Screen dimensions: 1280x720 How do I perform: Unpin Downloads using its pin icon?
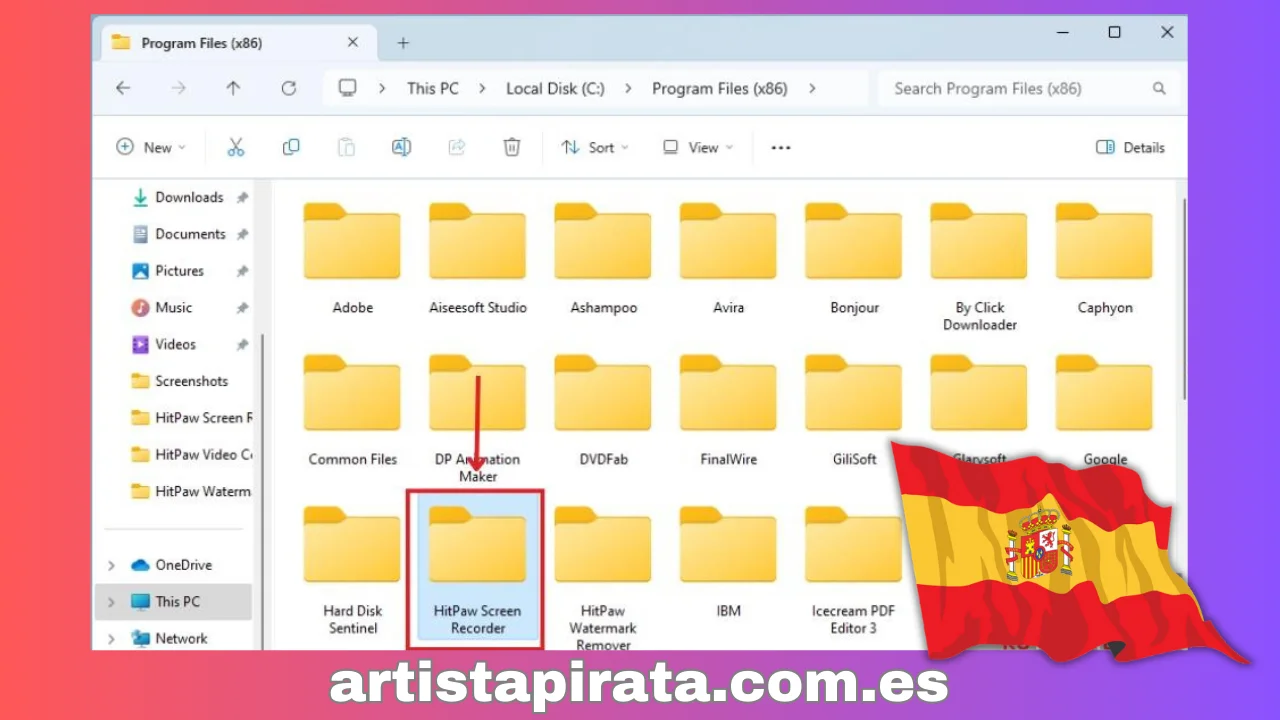pos(242,198)
